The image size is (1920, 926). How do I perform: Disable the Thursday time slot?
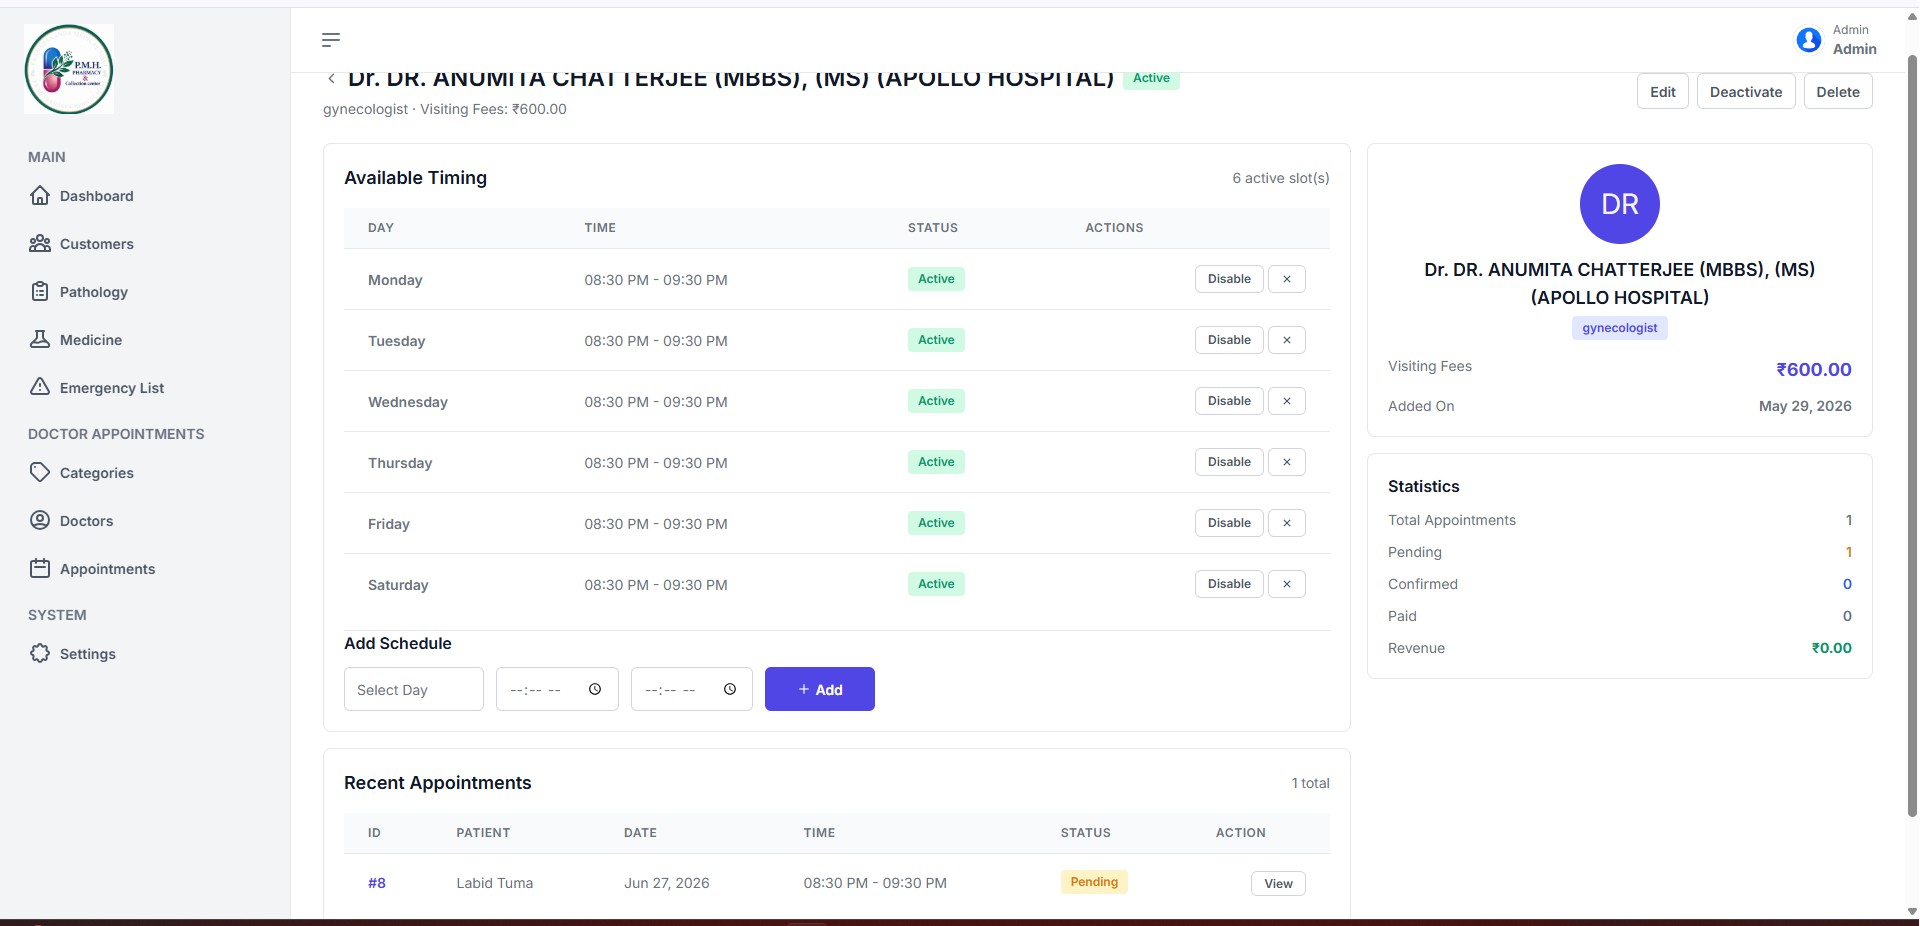1229,462
